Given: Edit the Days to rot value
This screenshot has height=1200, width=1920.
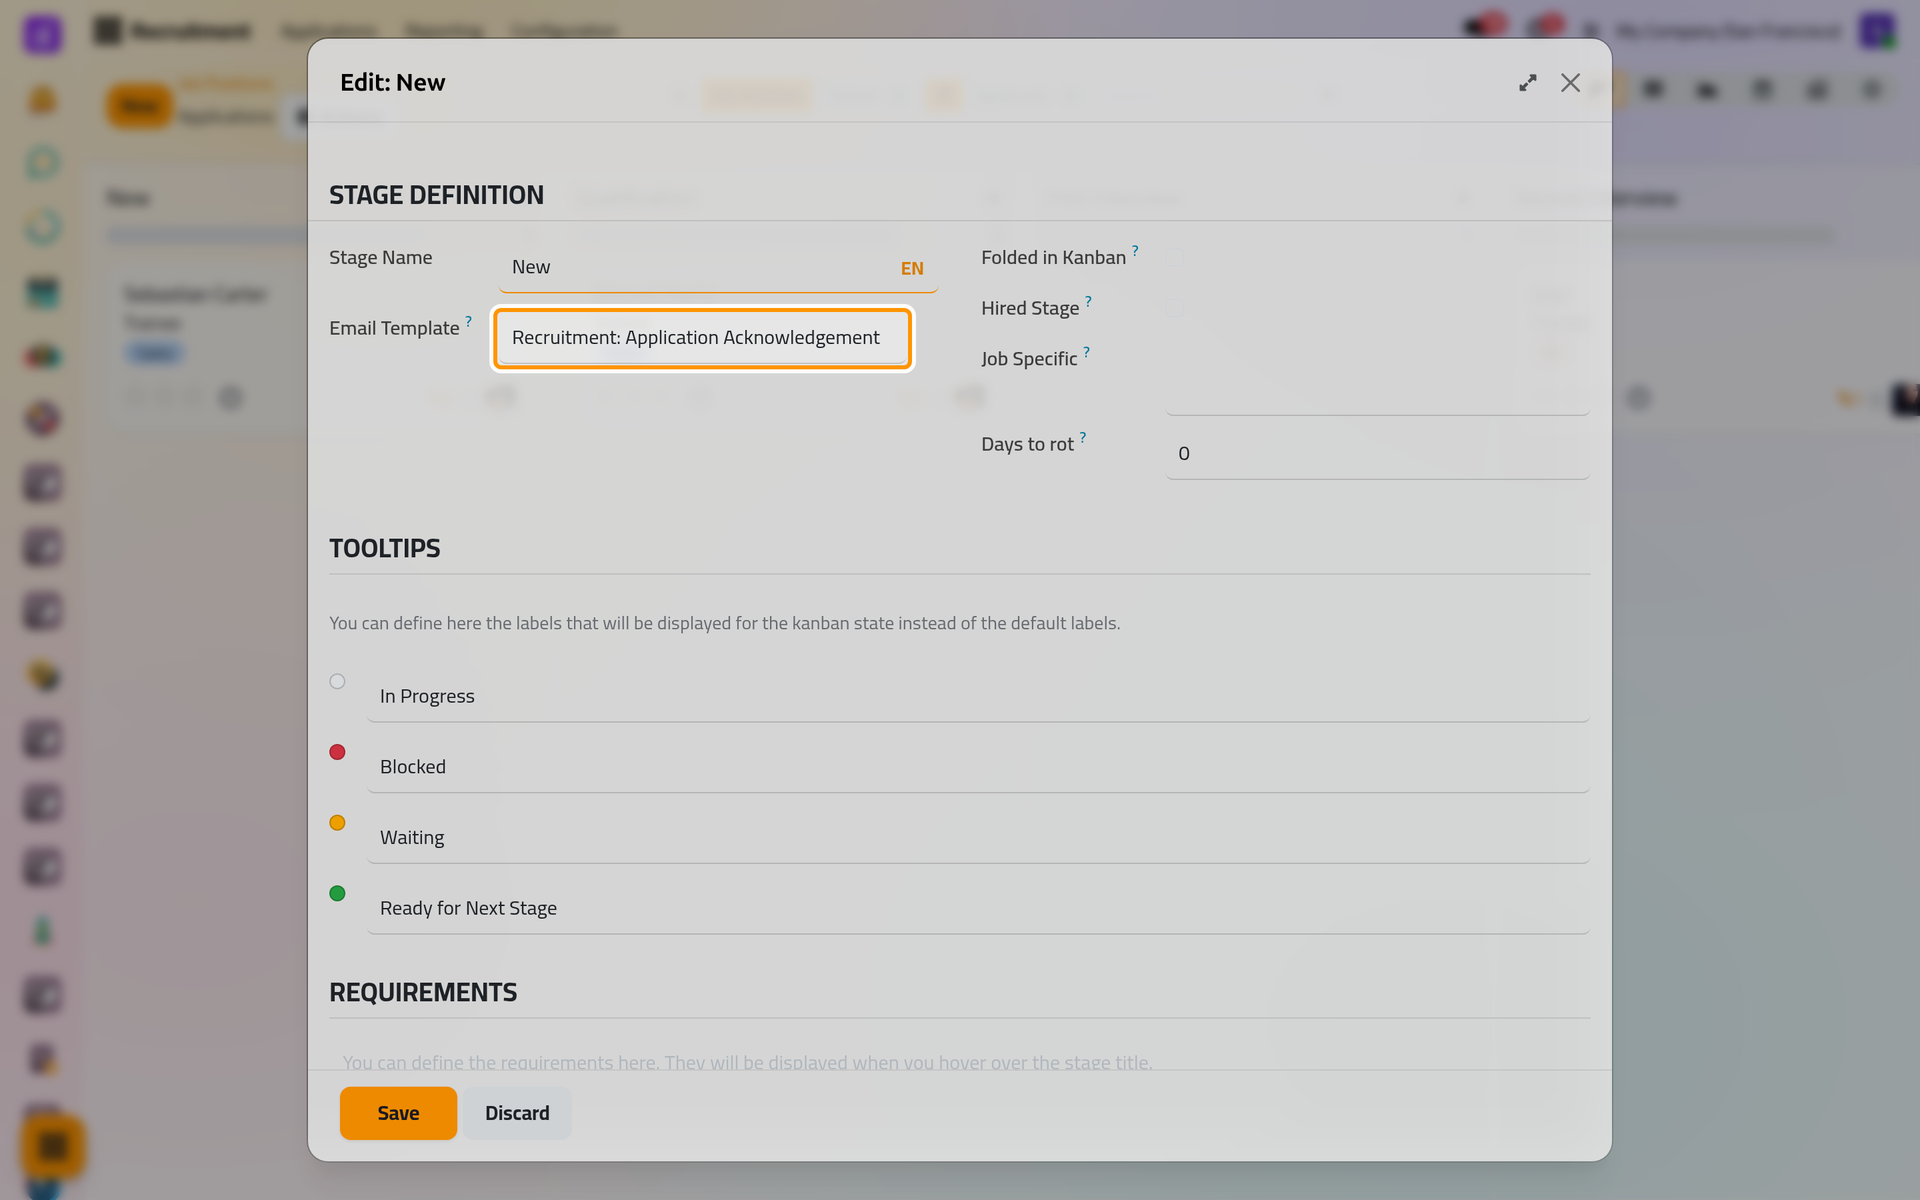Looking at the screenshot, I should 1377,454.
